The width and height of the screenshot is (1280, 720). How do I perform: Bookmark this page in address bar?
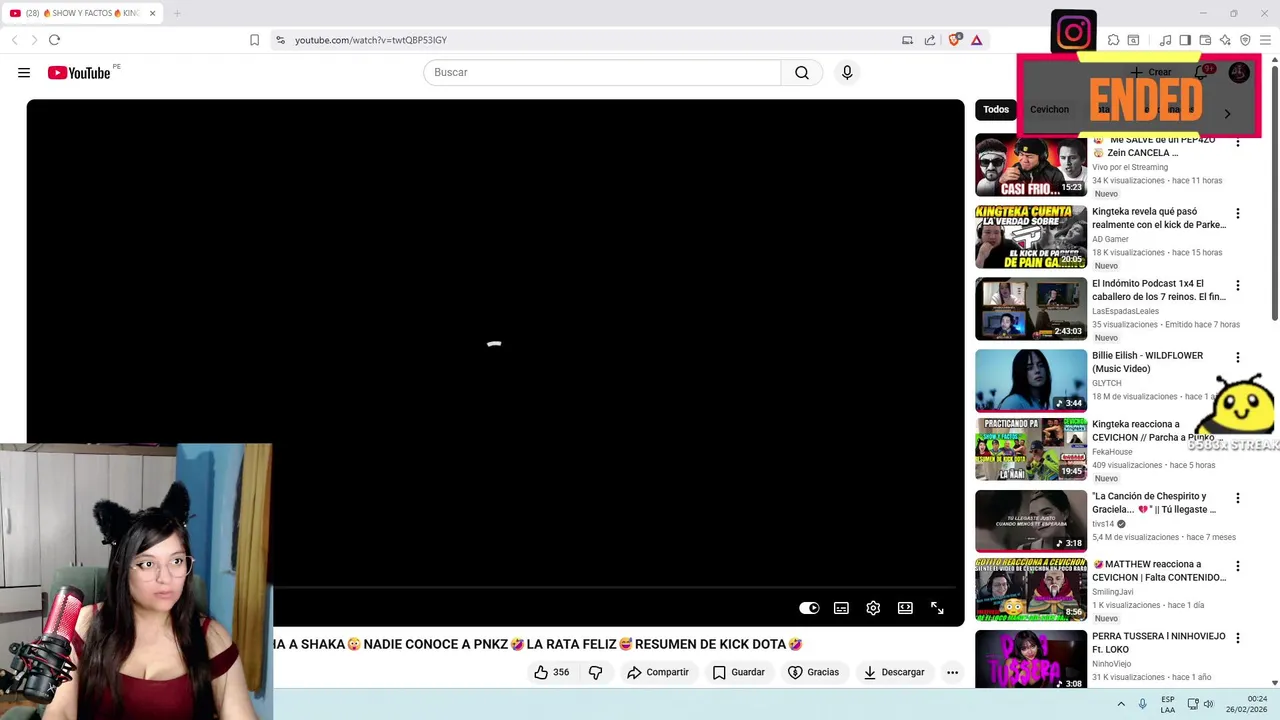(x=254, y=40)
